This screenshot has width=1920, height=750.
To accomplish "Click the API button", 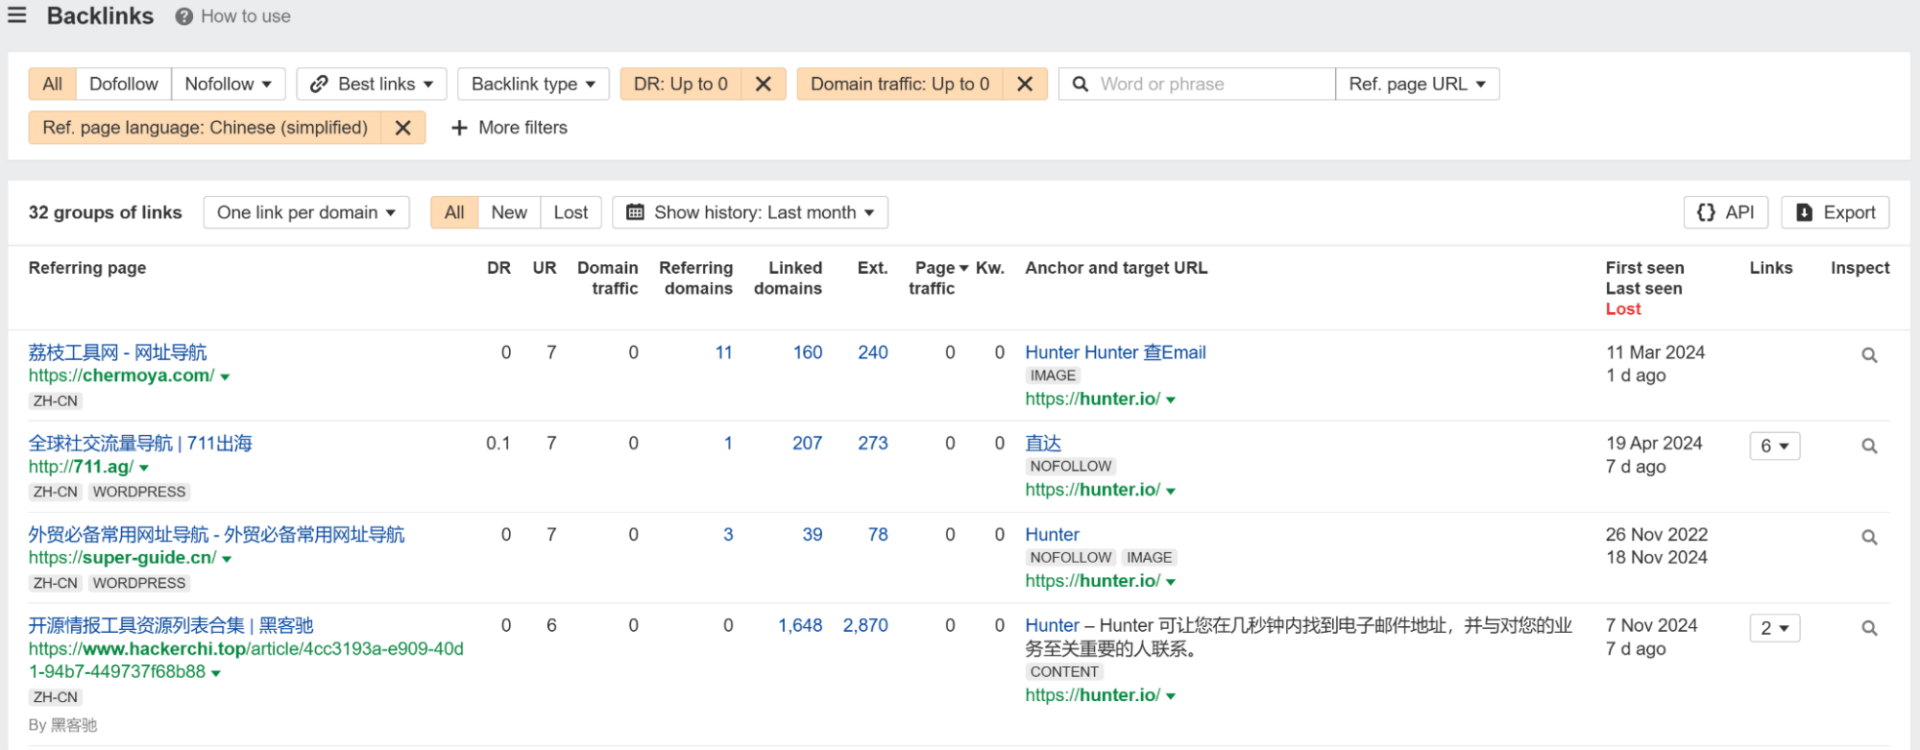I will click(1726, 212).
